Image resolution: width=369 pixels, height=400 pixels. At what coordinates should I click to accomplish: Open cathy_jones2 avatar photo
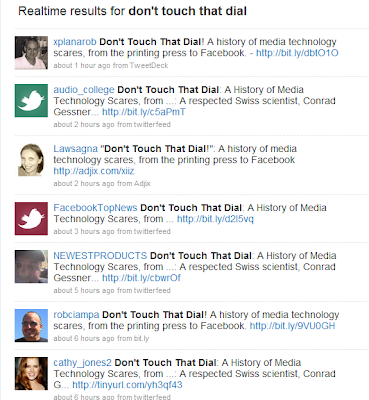pyautogui.click(x=31, y=374)
